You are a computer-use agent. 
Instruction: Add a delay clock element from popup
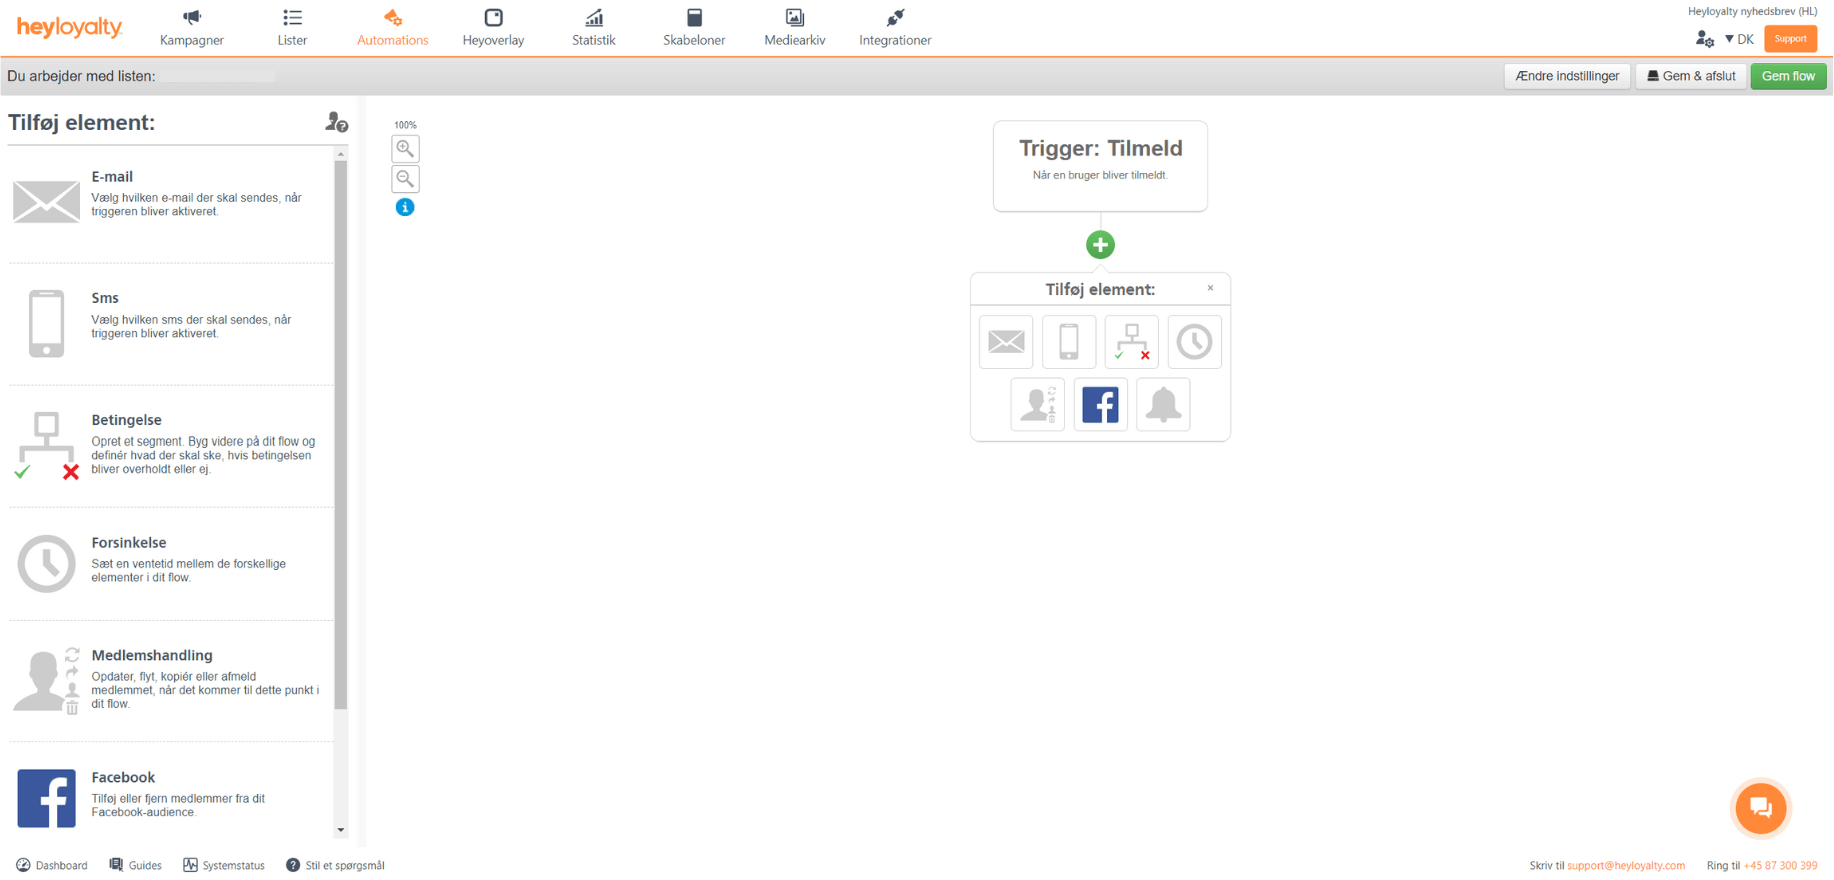(x=1194, y=342)
